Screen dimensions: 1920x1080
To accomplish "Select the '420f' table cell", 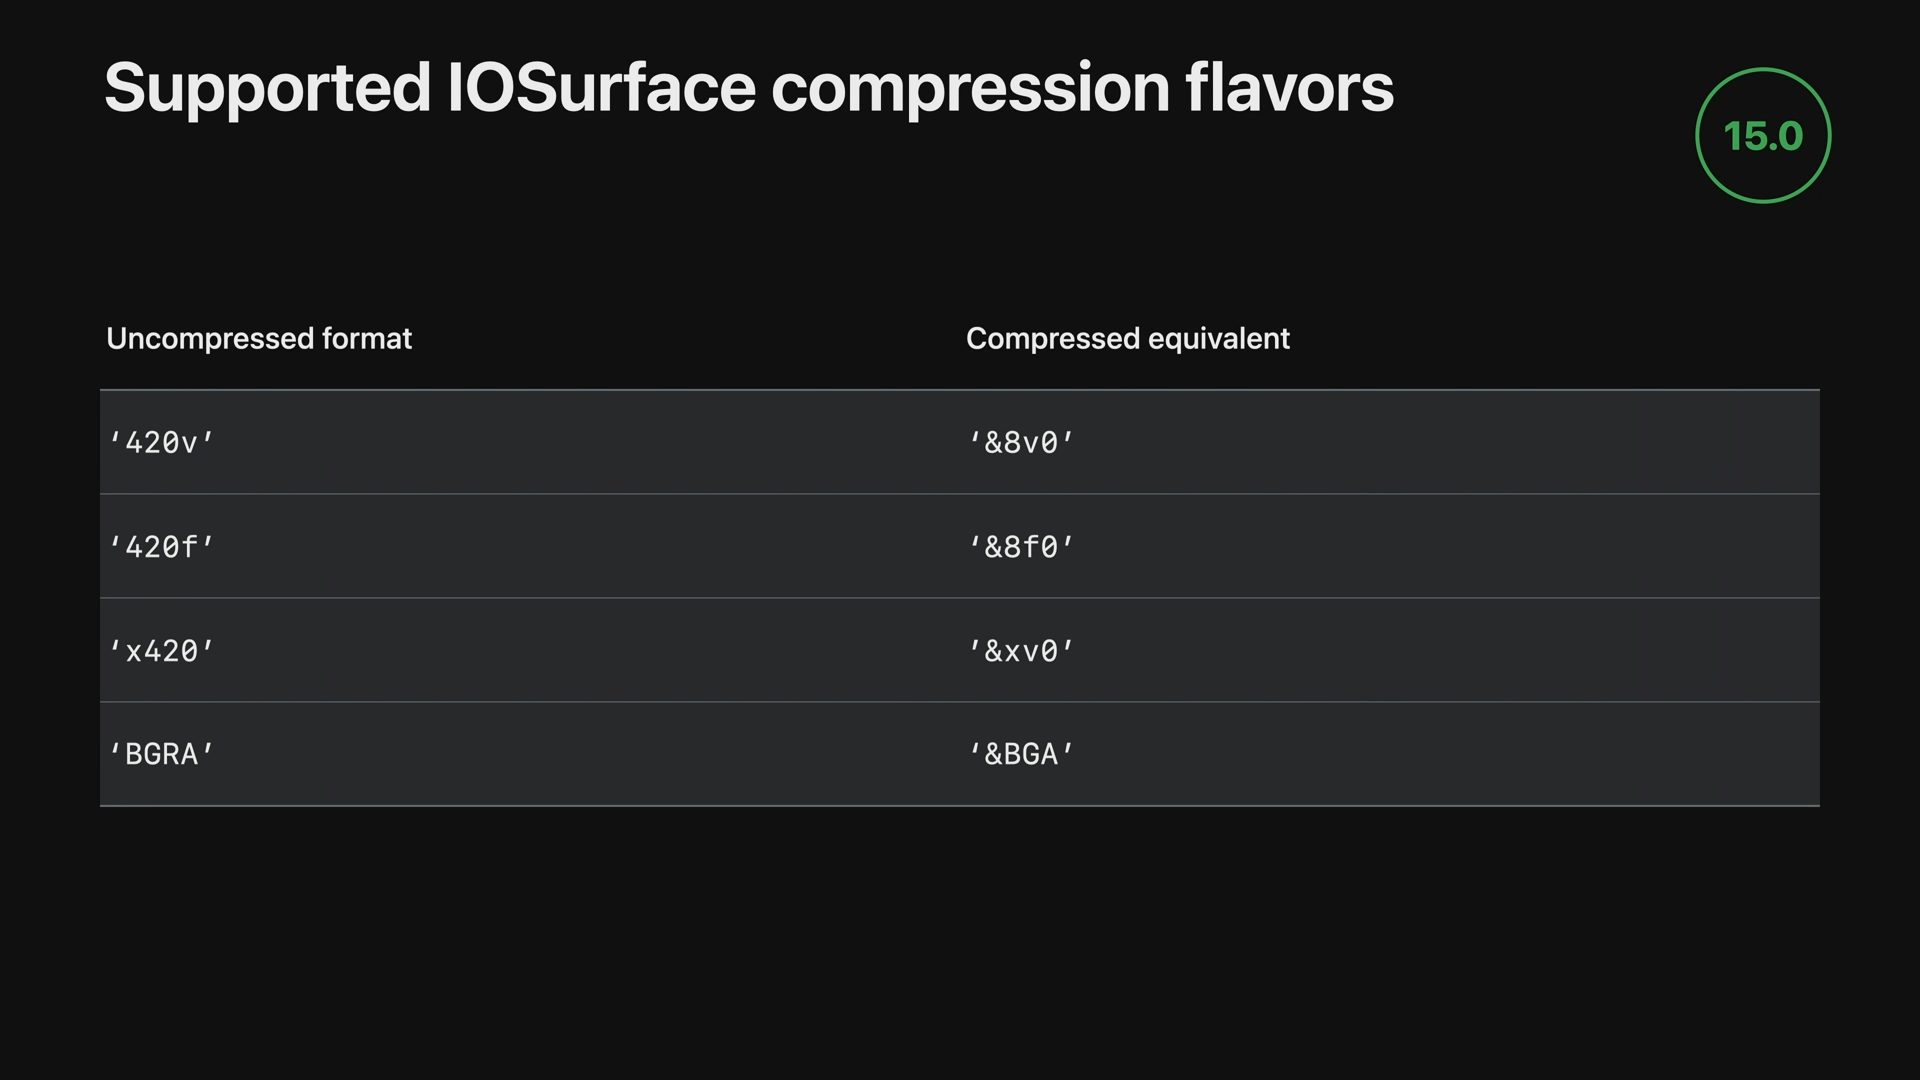I will point(161,547).
